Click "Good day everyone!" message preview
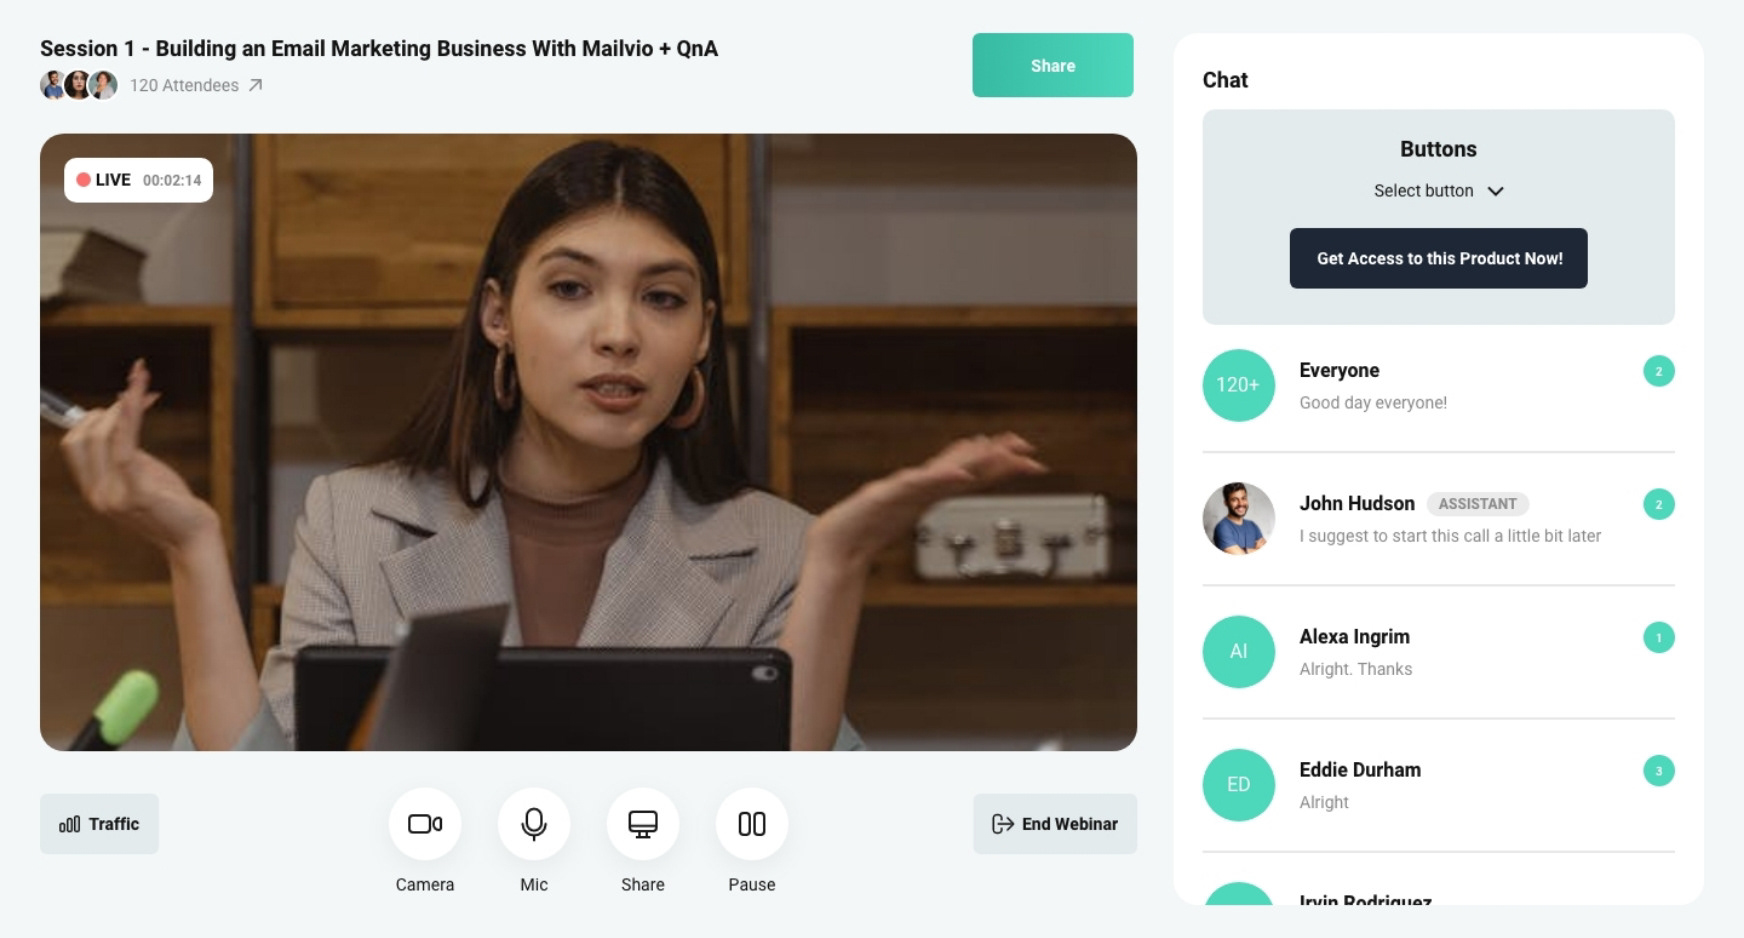The width and height of the screenshot is (1744, 938). [1373, 403]
